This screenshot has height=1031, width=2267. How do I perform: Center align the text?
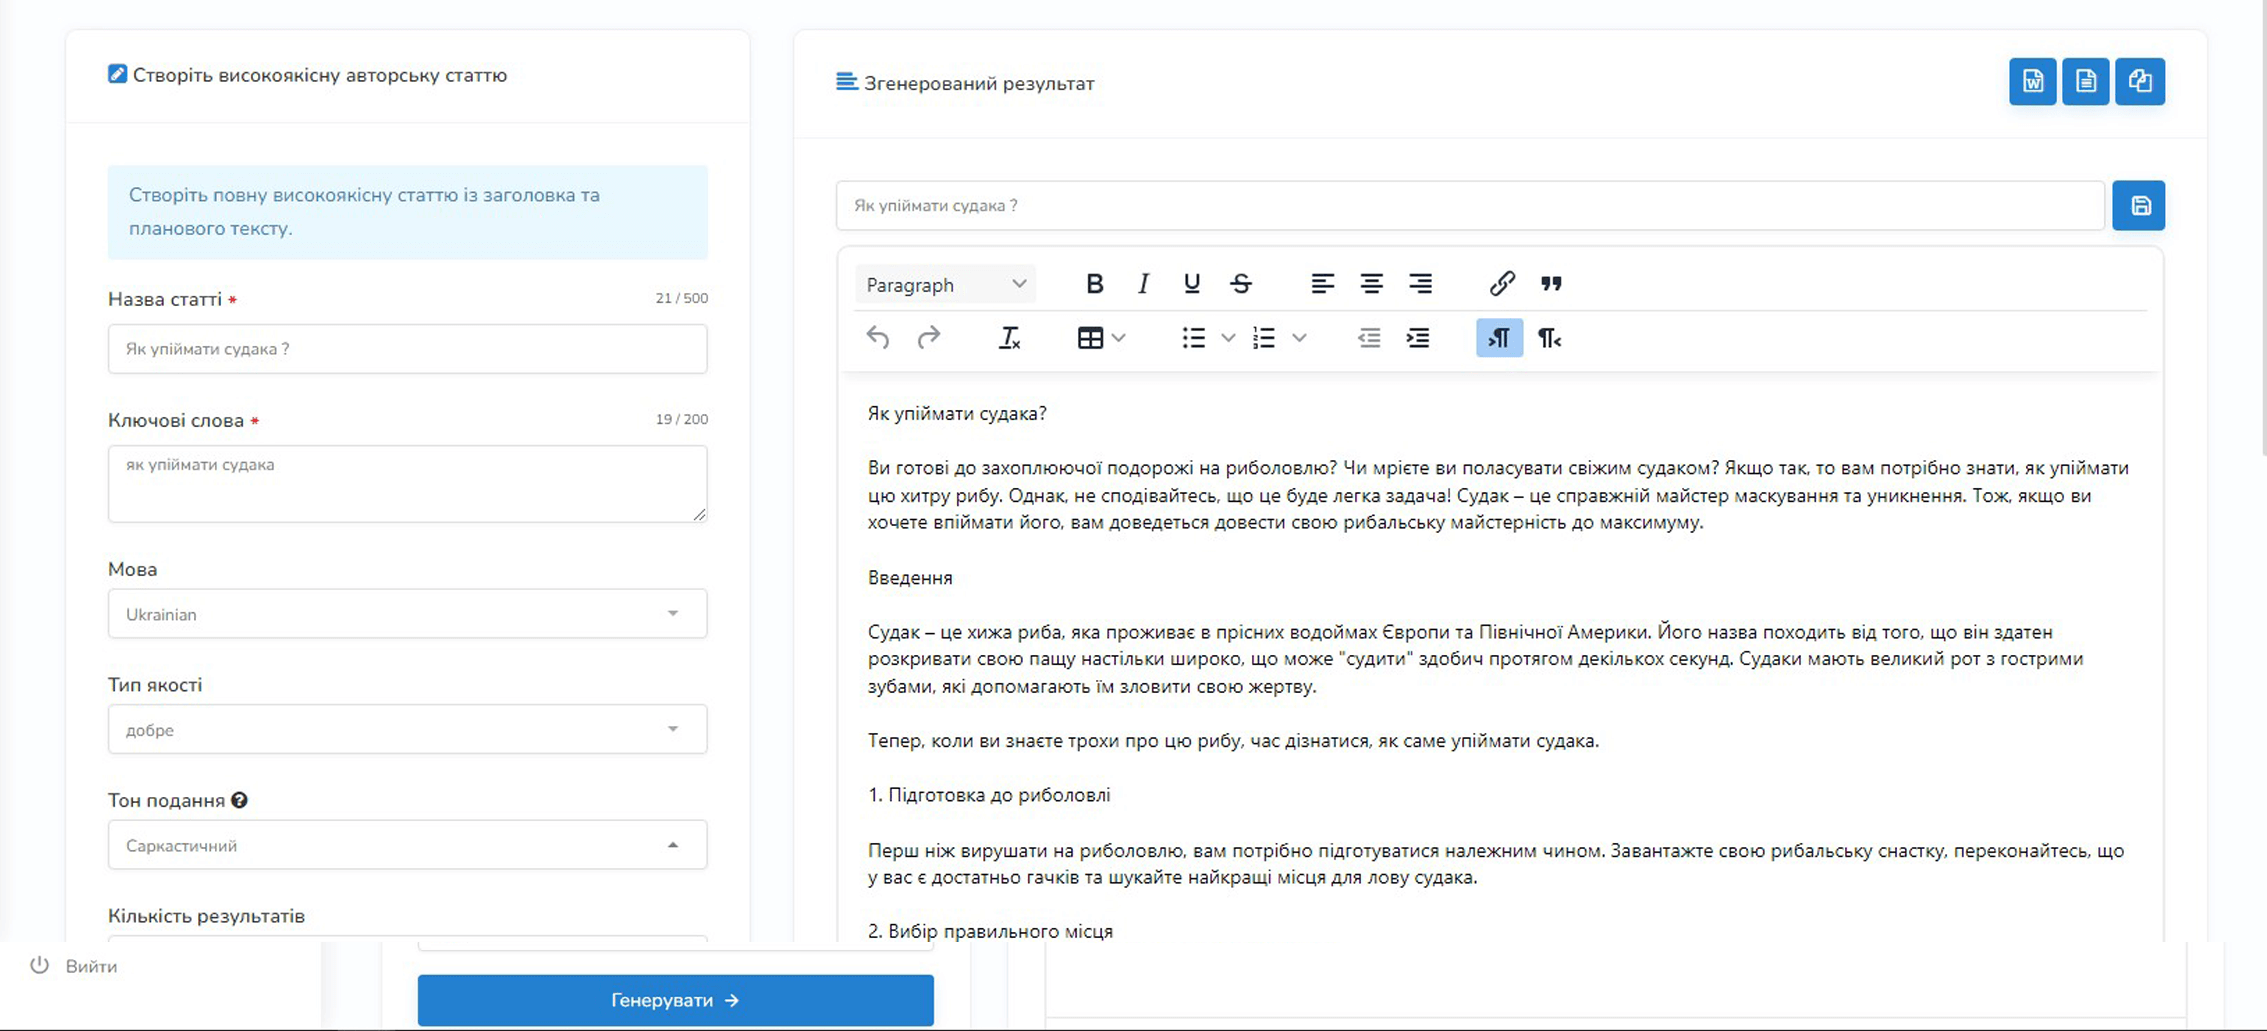pos(1371,284)
